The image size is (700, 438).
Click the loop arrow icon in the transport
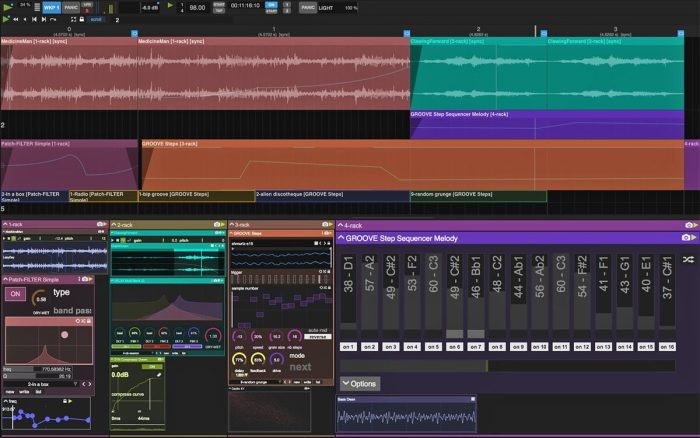(53, 20)
